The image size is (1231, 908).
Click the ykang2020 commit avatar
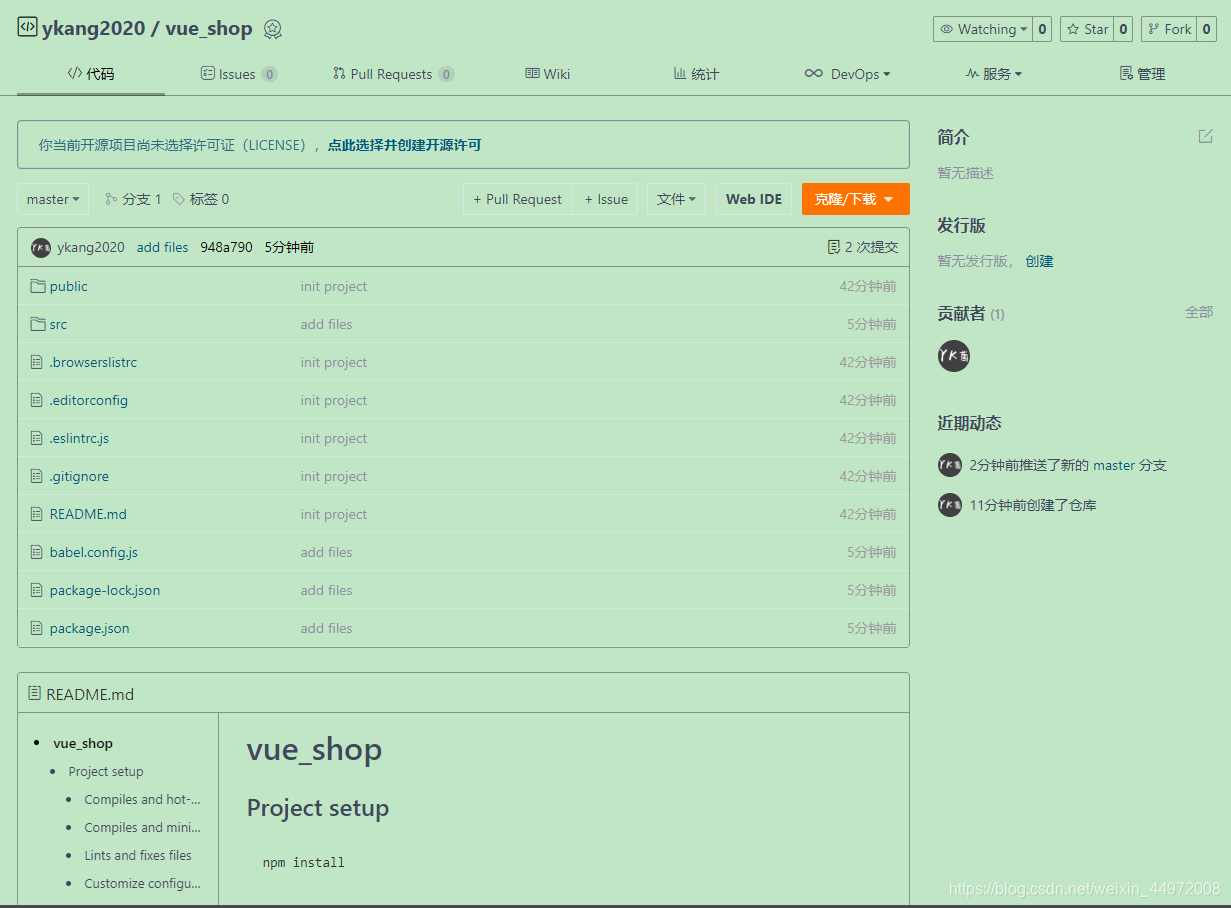click(x=41, y=247)
